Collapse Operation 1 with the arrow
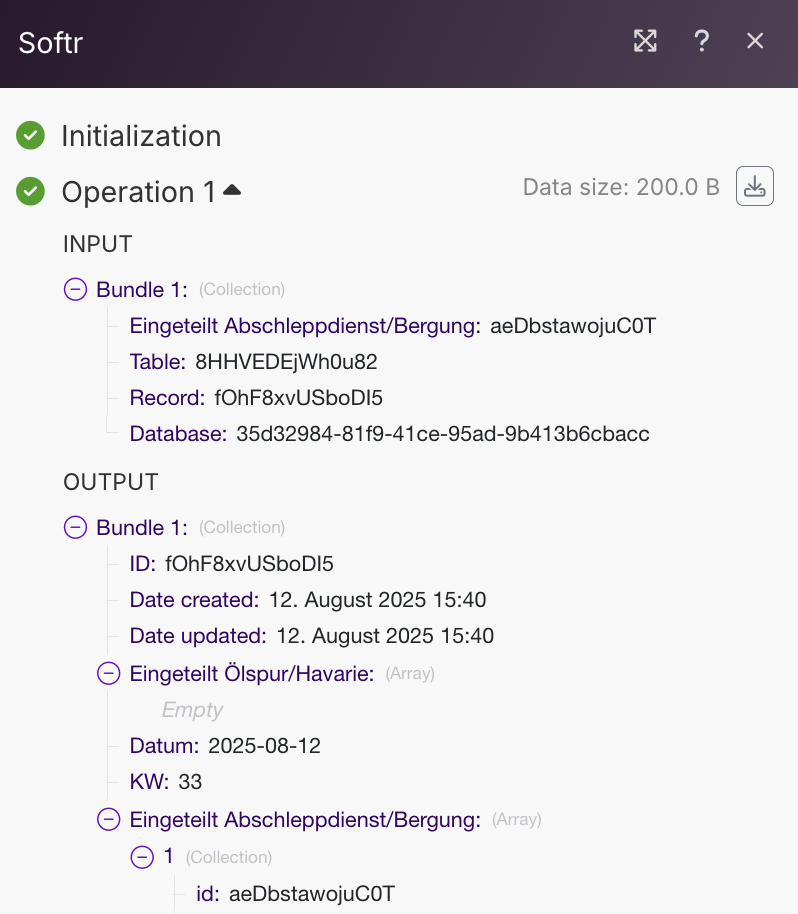 232,189
